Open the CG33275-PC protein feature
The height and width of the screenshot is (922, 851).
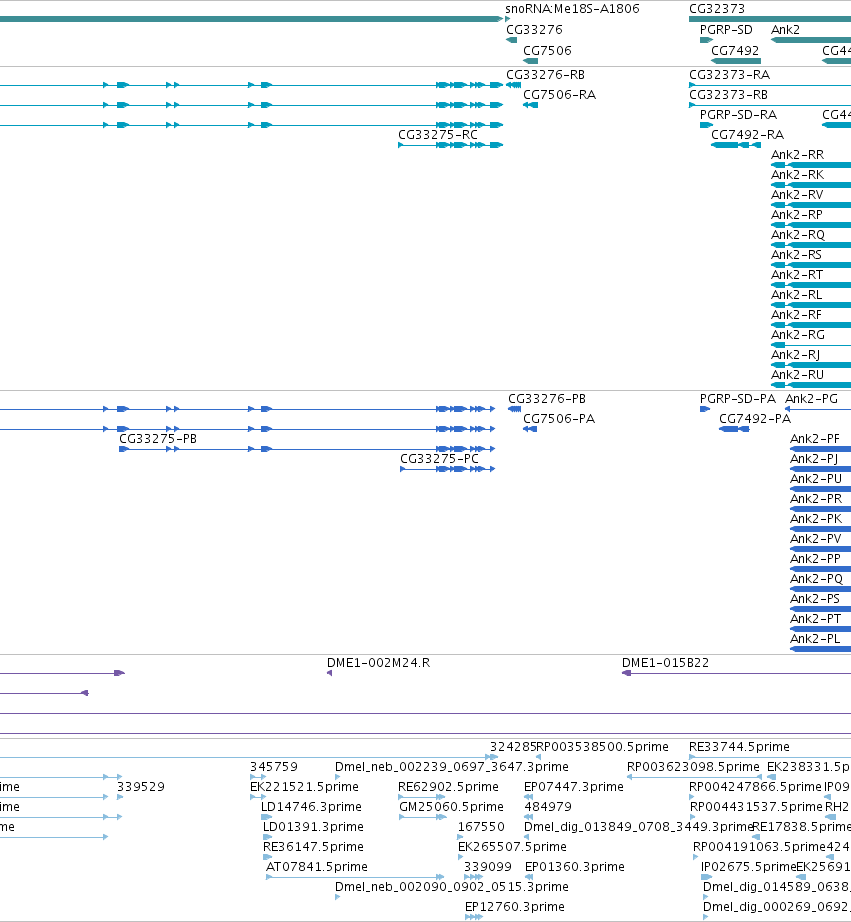tap(448, 469)
